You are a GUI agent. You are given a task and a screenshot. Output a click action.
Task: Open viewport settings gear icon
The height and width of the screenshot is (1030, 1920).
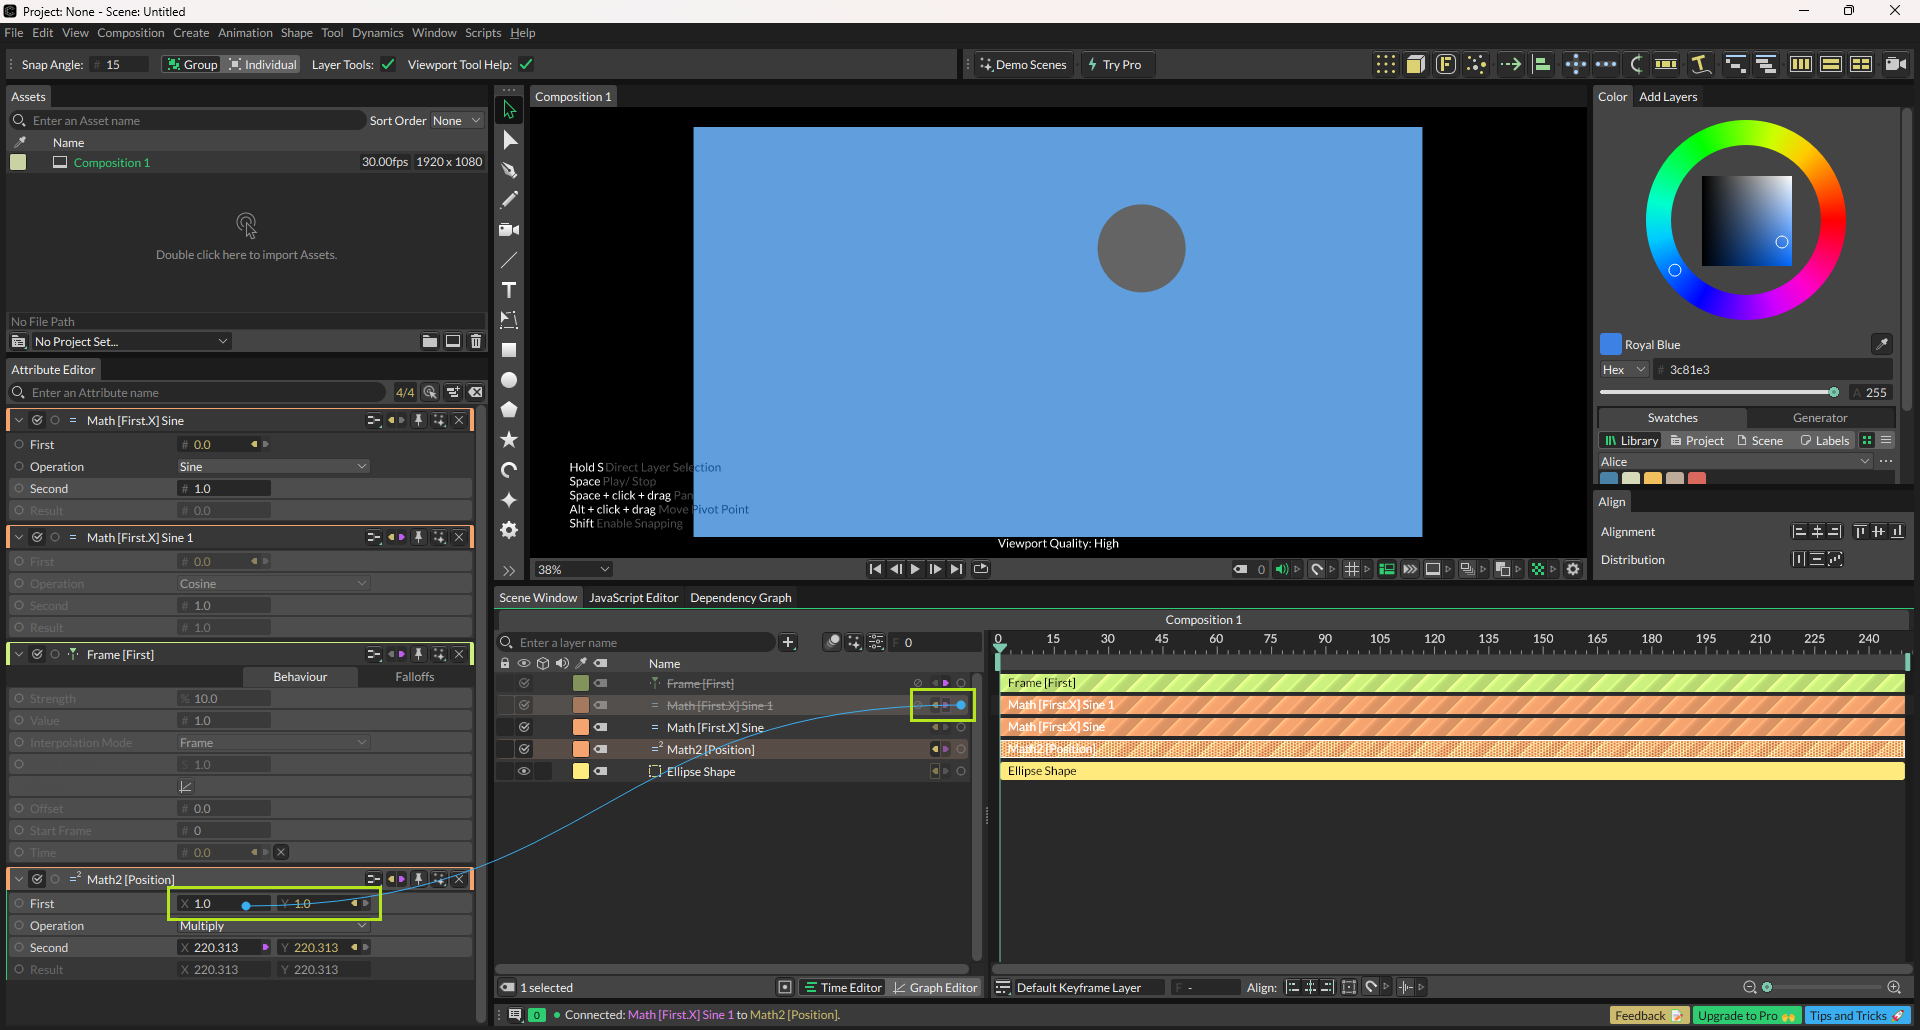click(1573, 569)
